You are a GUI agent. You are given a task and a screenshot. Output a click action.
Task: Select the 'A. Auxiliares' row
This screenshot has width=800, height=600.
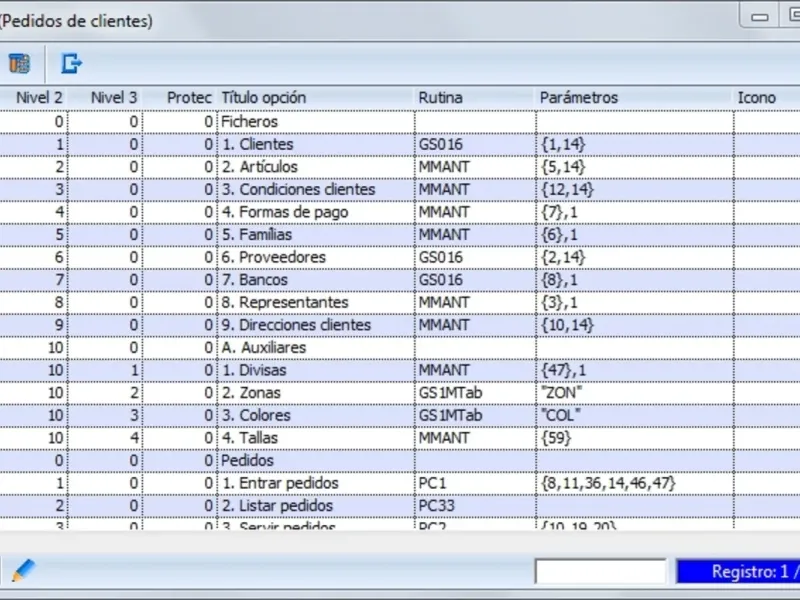pos(400,347)
